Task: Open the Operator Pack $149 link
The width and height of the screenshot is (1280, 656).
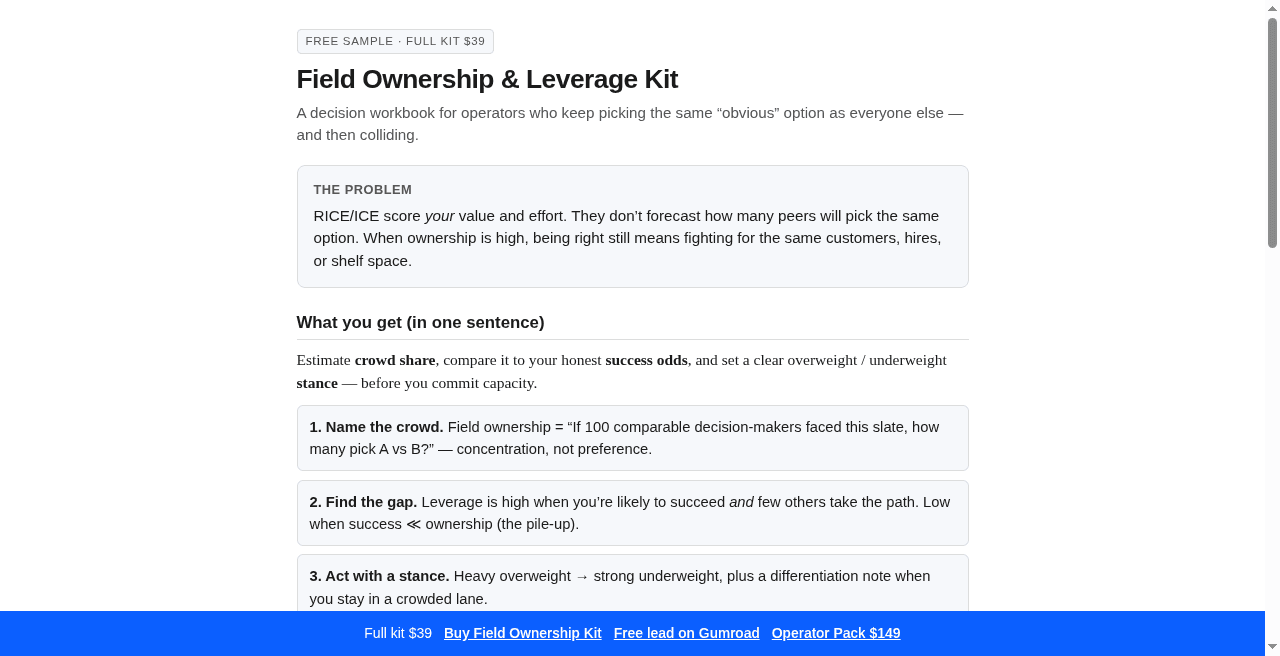Action: pos(836,633)
